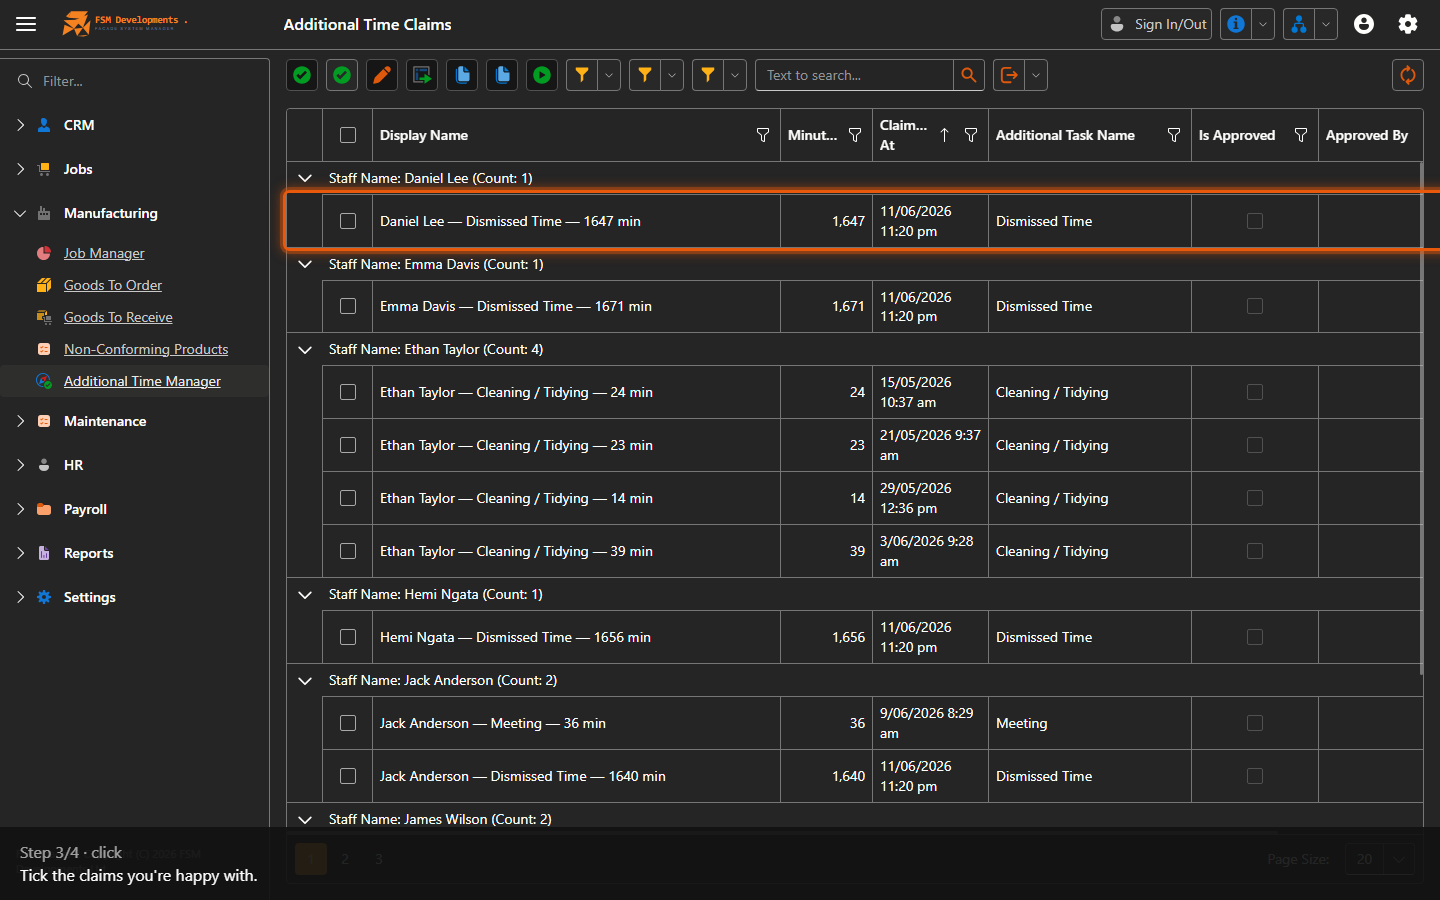Toggle Is Approved for Jack Anderson 1640 min

click(x=1255, y=776)
